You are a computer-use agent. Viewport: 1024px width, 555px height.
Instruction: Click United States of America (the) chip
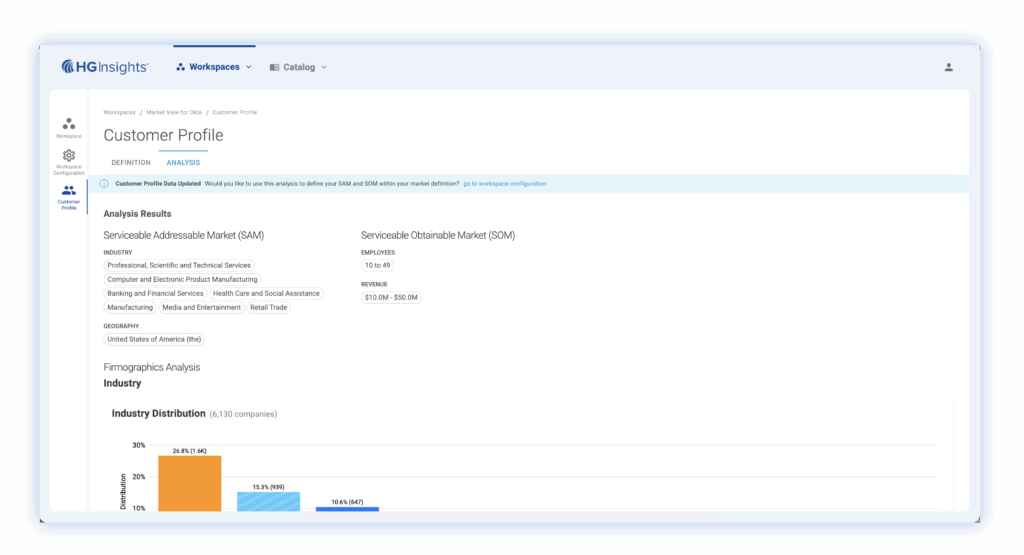tap(154, 340)
